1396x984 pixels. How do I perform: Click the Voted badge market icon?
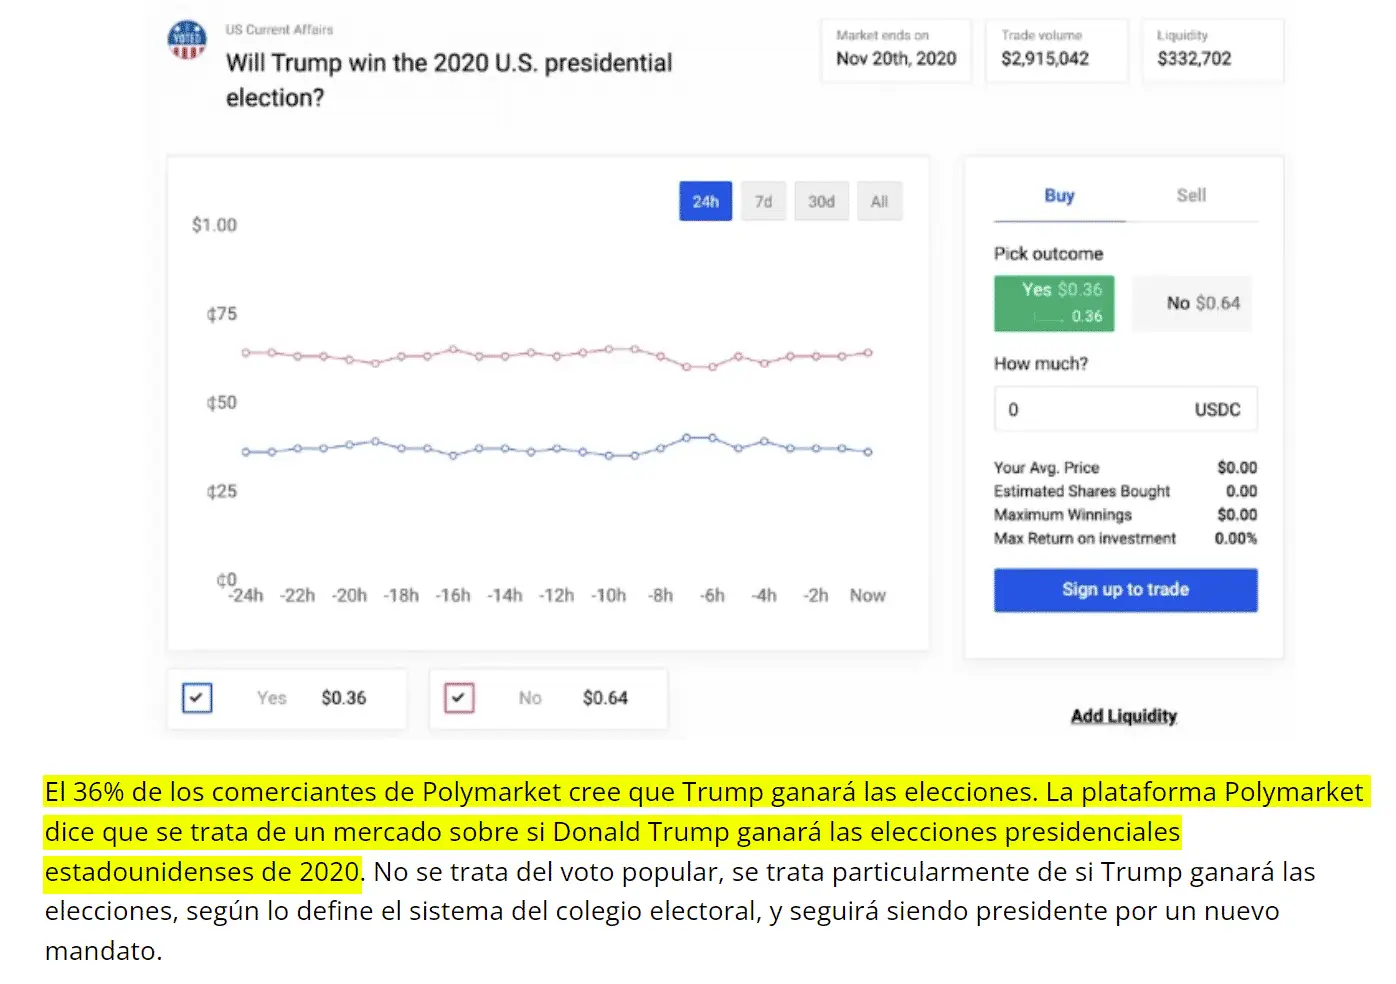click(187, 39)
